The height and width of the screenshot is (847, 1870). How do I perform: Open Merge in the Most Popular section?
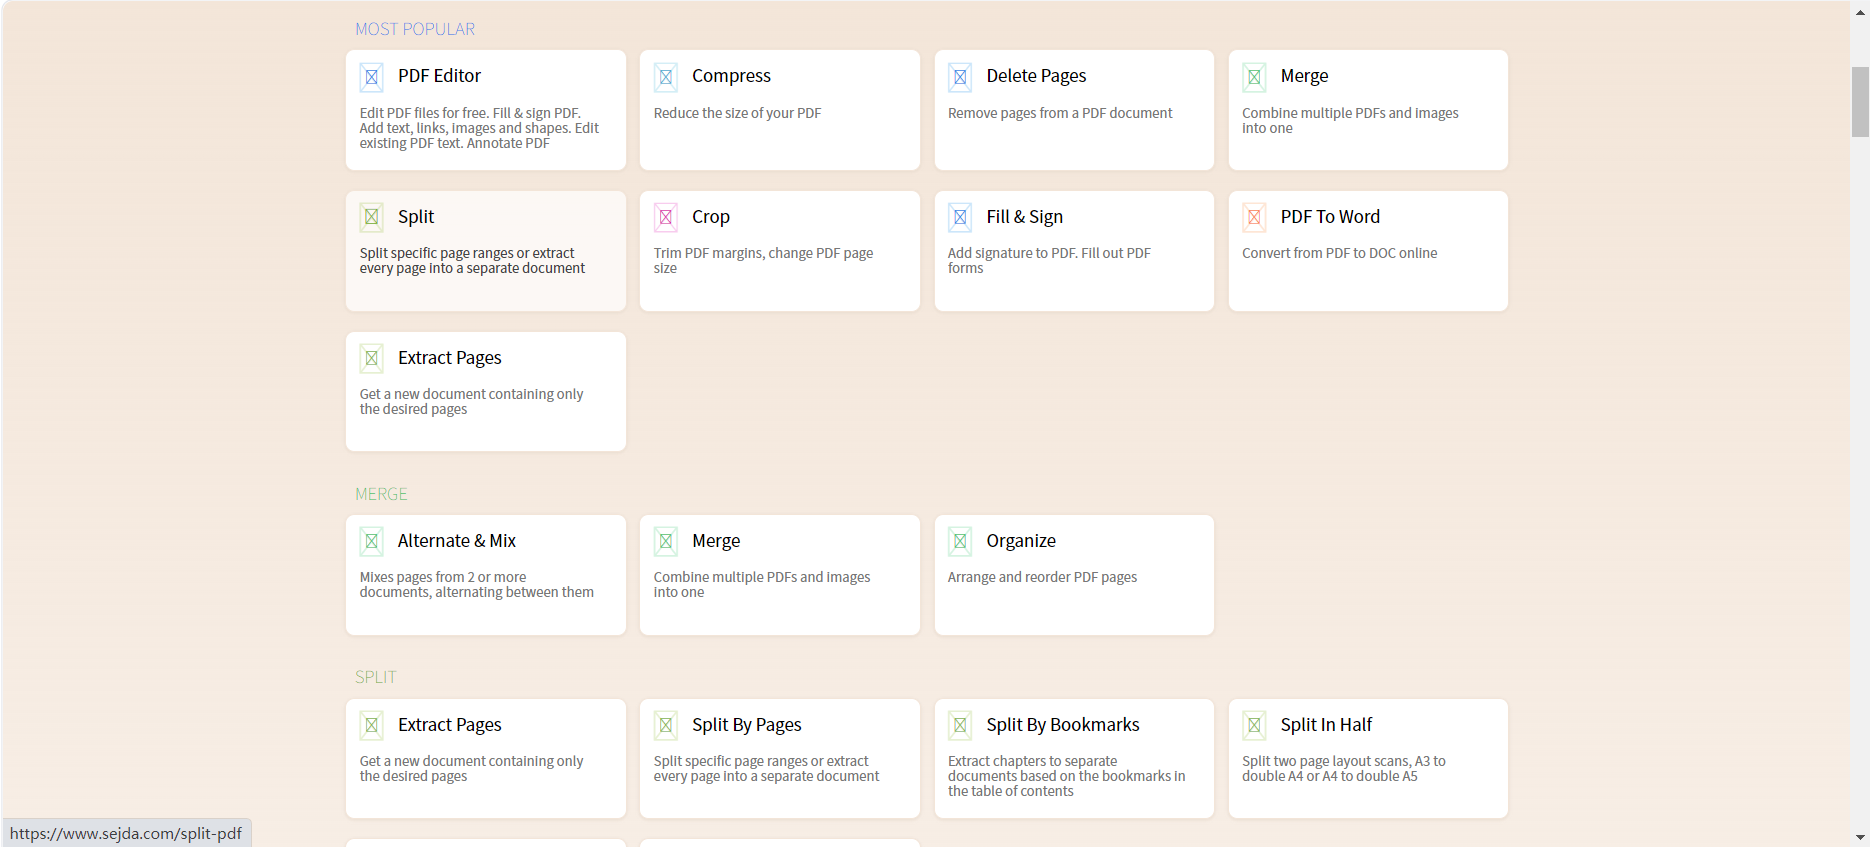click(1304, 76)
